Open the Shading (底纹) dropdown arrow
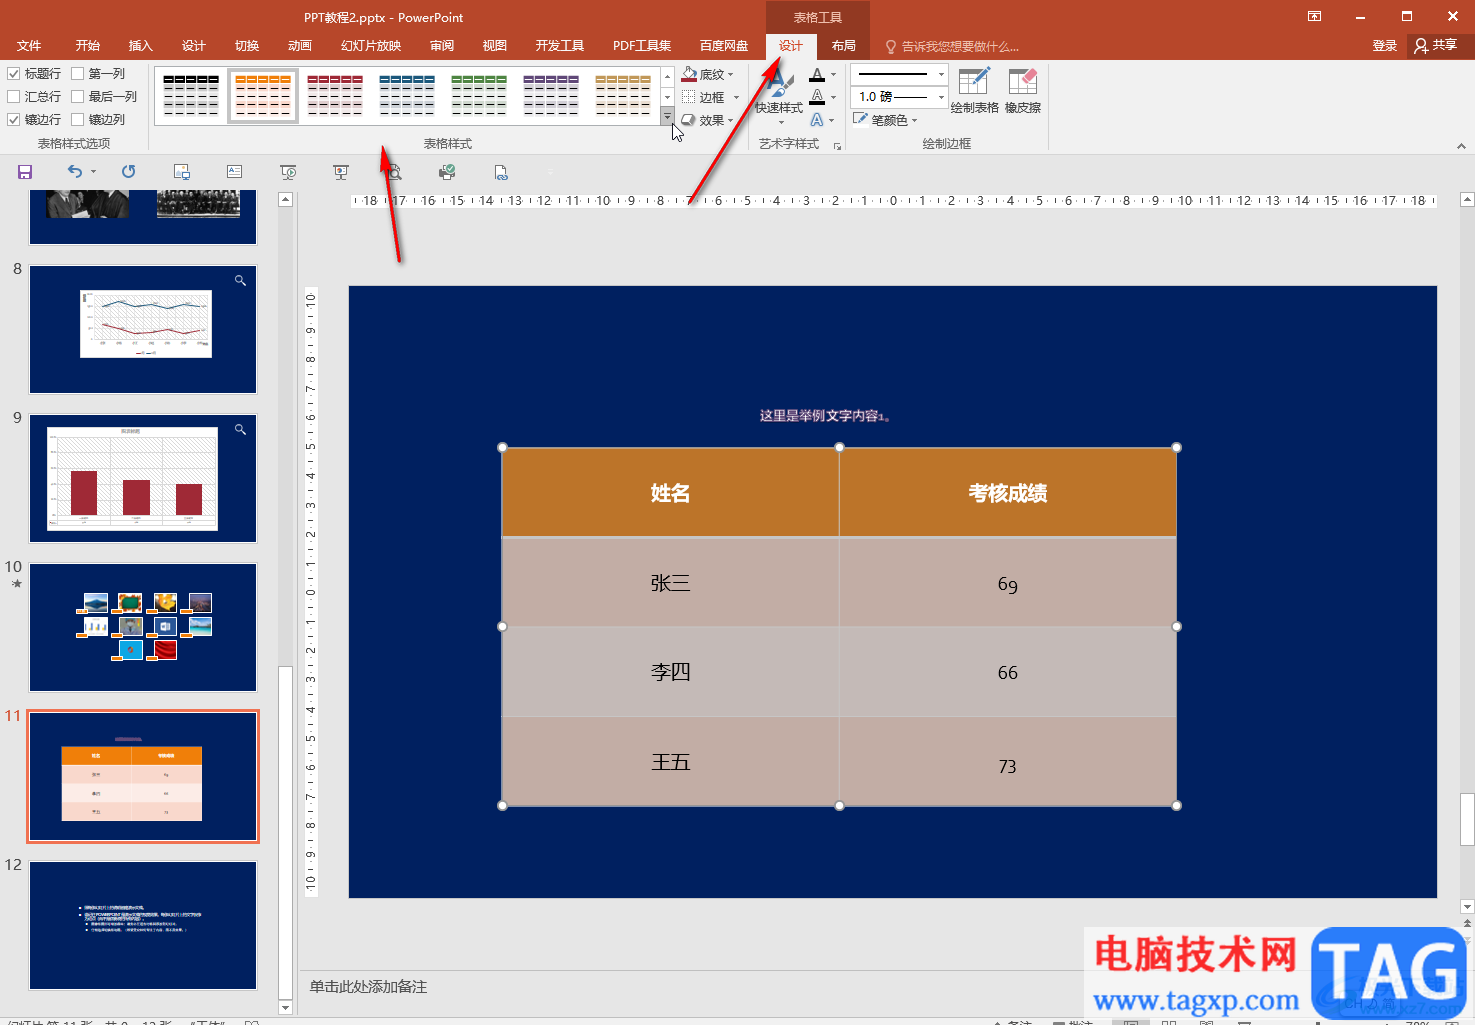Screen dimensions: 1475x1025 (x=731, y=74)
